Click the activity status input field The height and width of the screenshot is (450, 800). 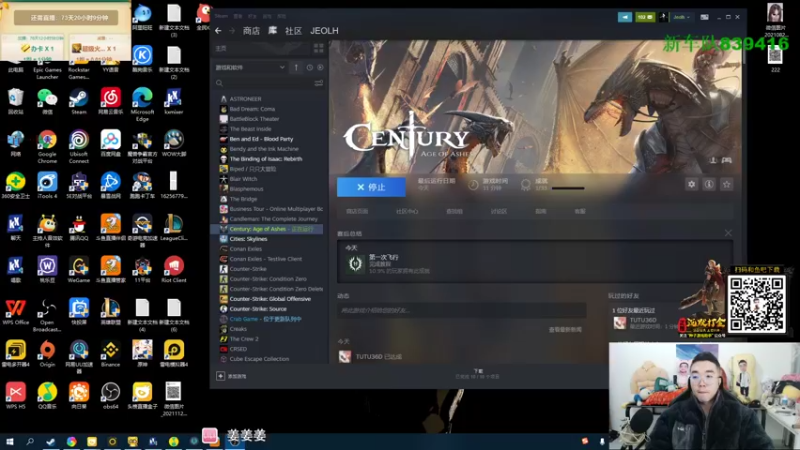pos(461,310)
